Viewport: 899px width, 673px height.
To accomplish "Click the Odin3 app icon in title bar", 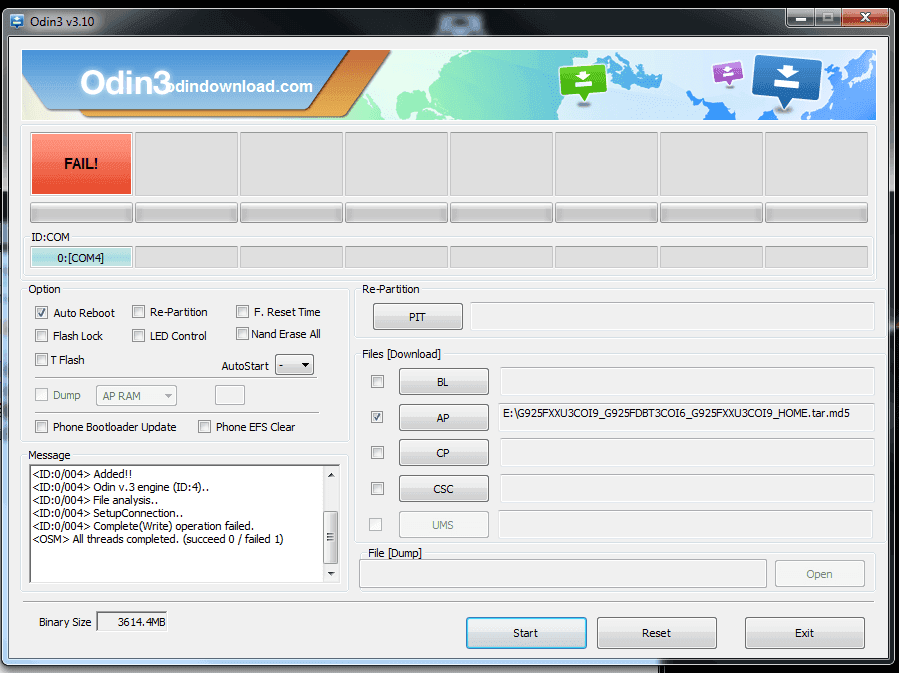I will [17, 22].
